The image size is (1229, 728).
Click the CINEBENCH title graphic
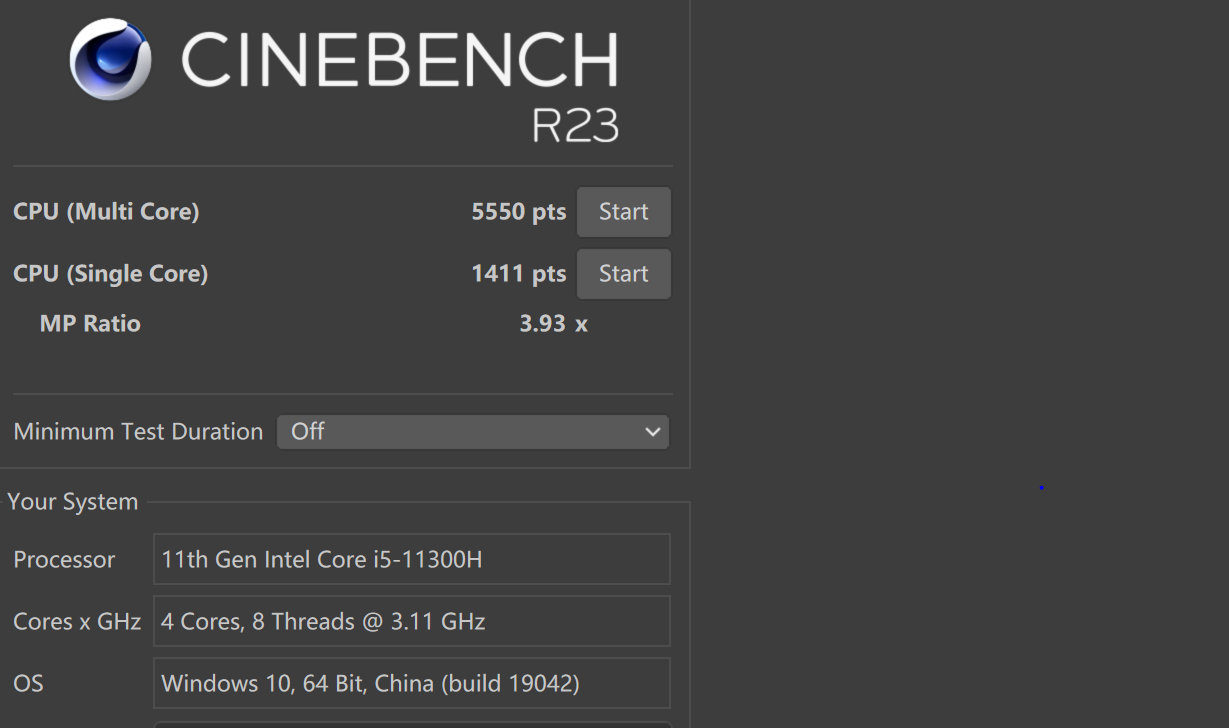pos(400,58)
